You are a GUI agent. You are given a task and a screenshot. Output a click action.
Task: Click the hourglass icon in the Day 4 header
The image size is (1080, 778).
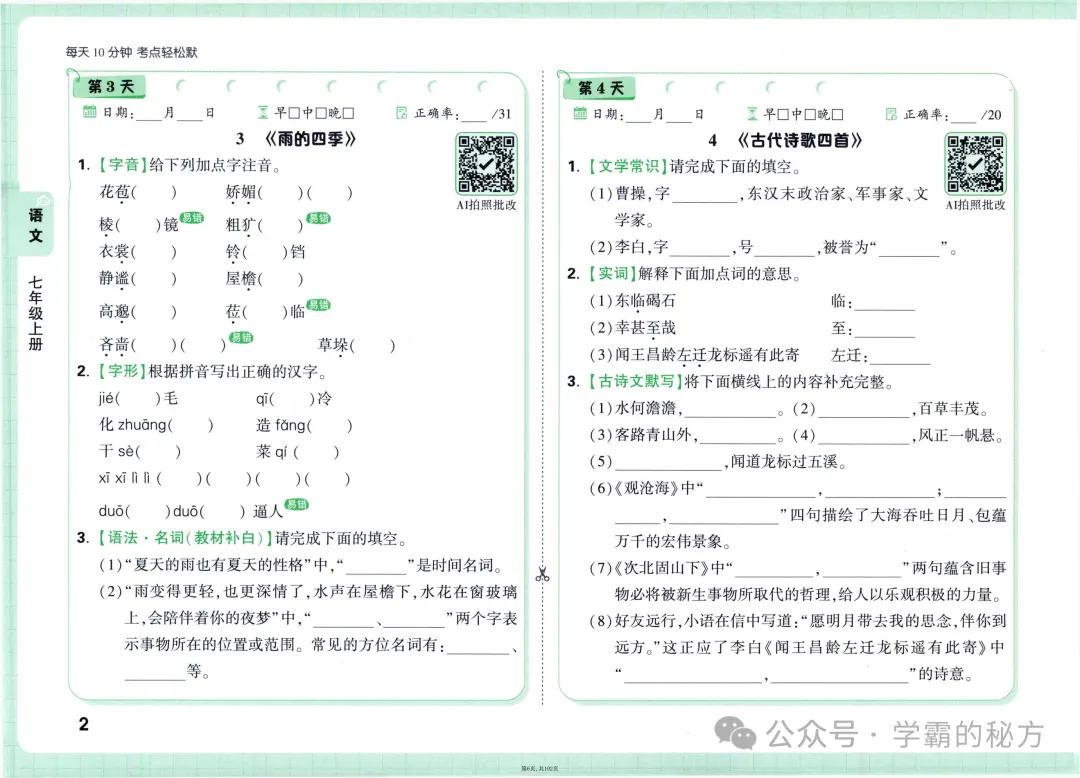752,114
